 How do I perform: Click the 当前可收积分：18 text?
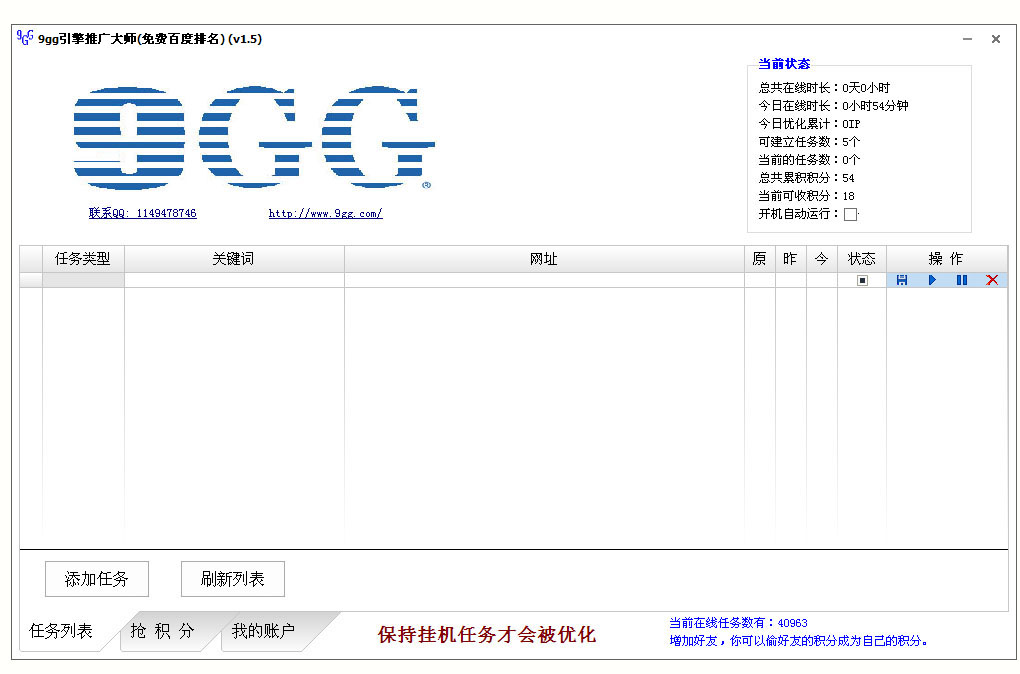807,196
